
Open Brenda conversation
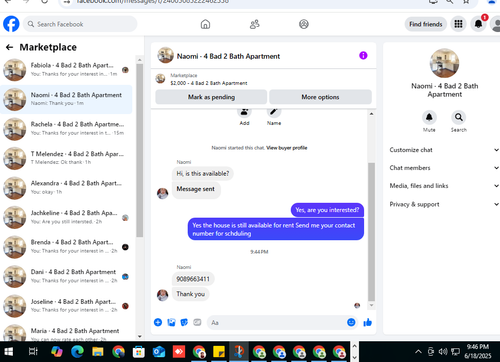(x=66, y=247)
